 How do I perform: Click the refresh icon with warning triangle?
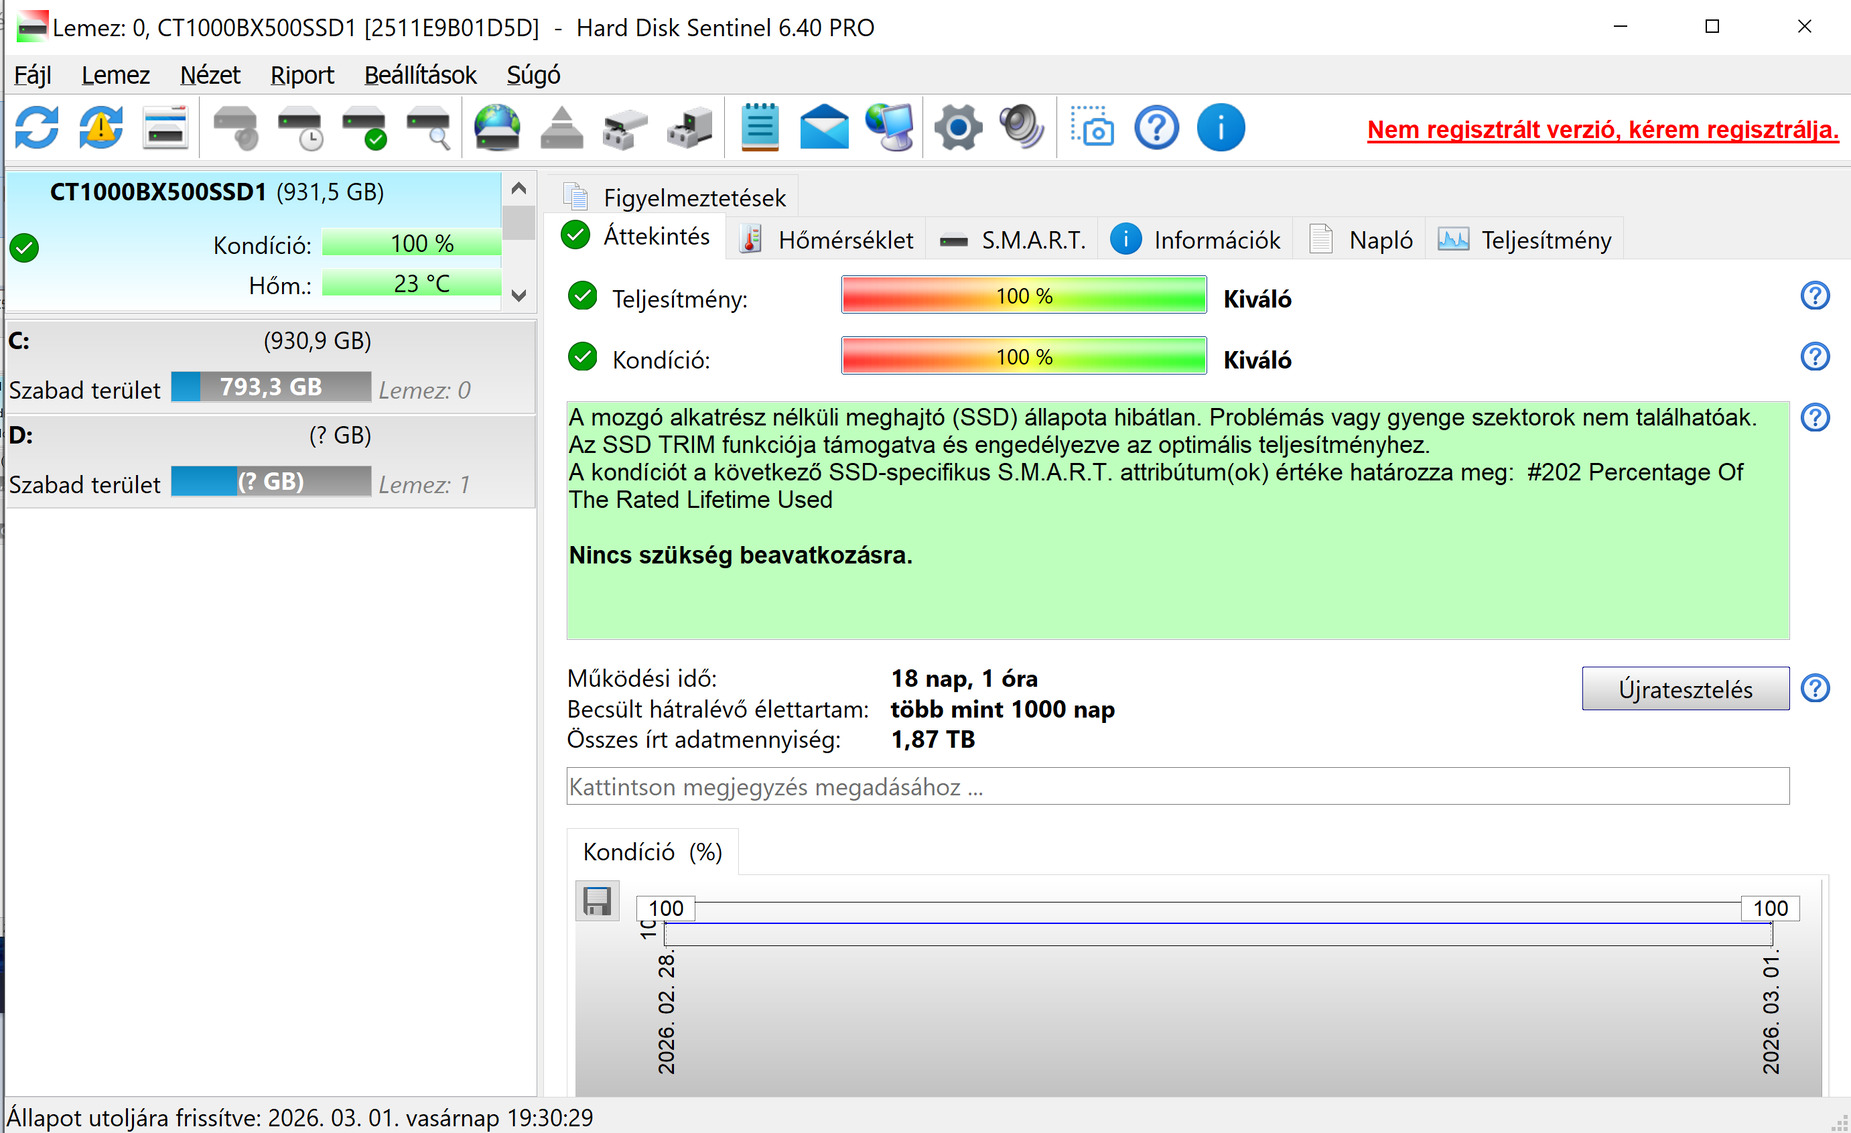[101, 128]
